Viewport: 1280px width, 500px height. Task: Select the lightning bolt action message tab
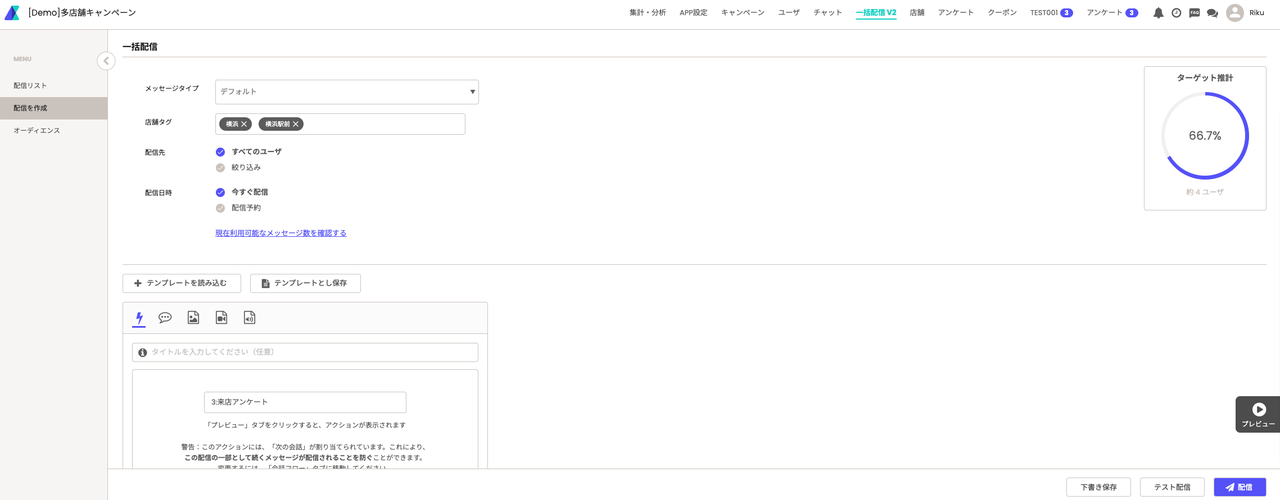(x=139, y=318)
